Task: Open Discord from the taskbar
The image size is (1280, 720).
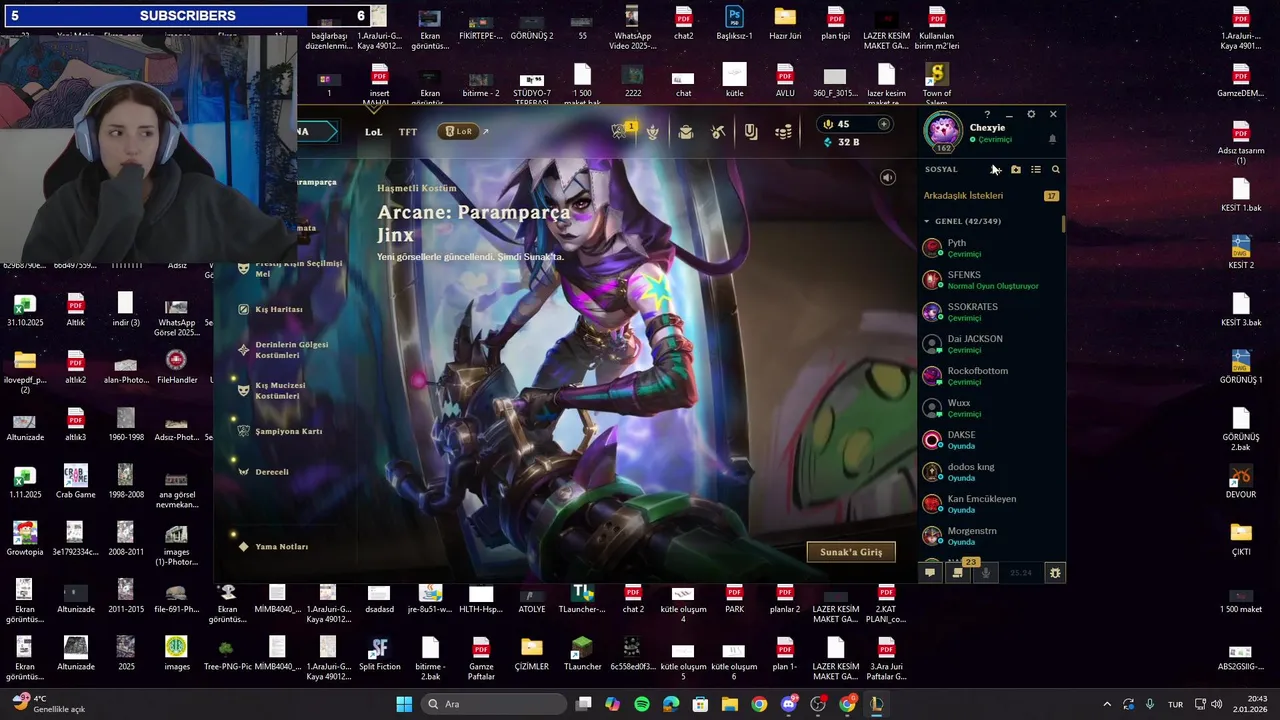Action: tap(789, 704)
